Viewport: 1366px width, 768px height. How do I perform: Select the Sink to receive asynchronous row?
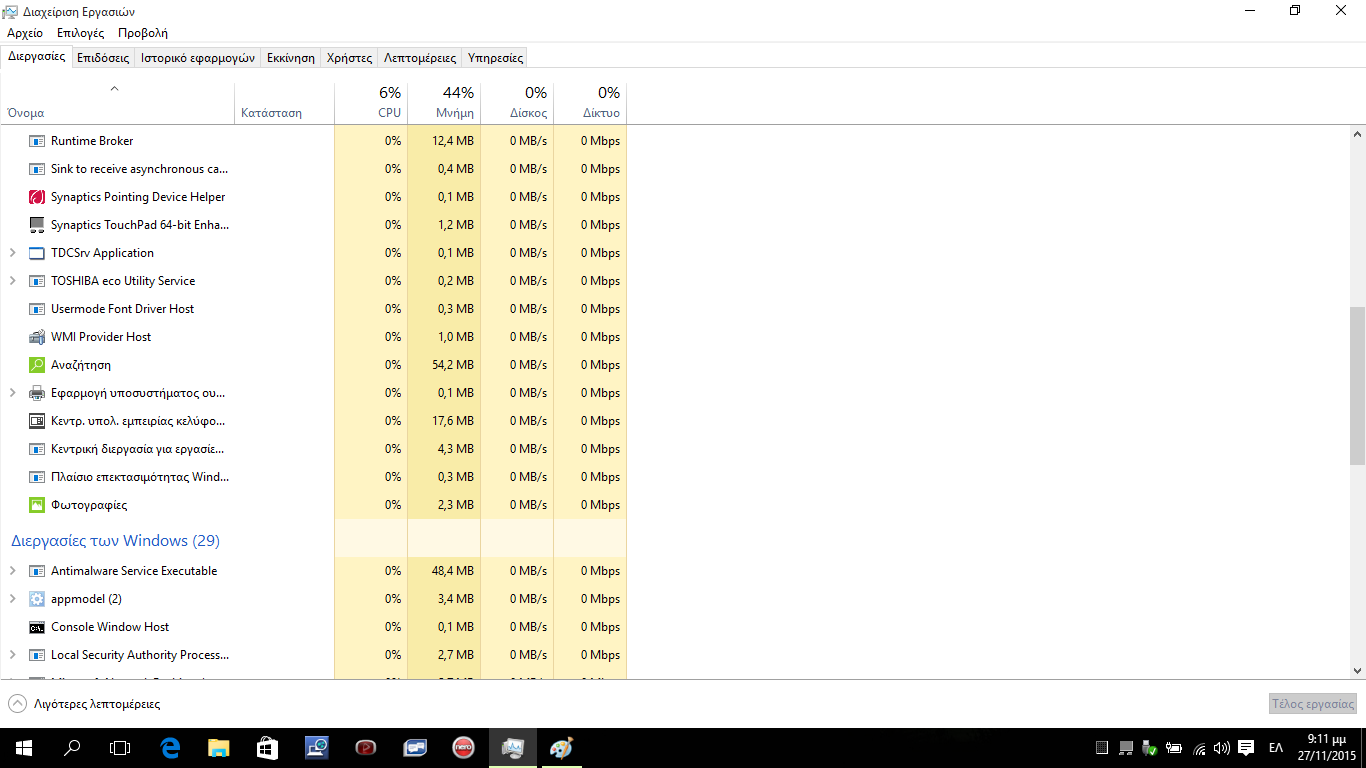point(313,169)
